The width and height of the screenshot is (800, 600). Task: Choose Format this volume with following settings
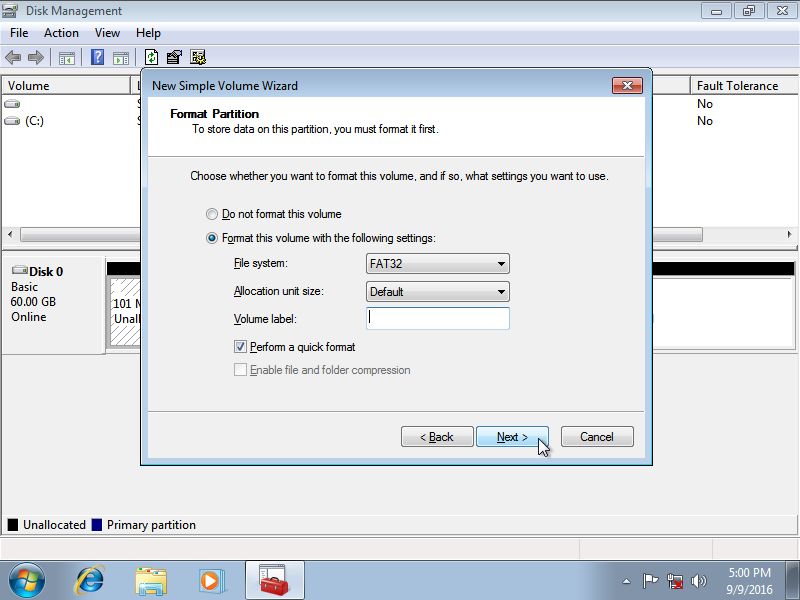pos(211,237)
